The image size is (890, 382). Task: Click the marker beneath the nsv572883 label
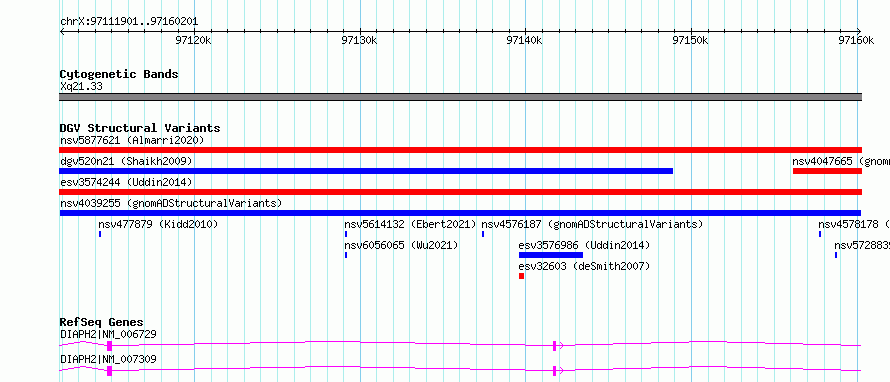(x=836, y=255)
